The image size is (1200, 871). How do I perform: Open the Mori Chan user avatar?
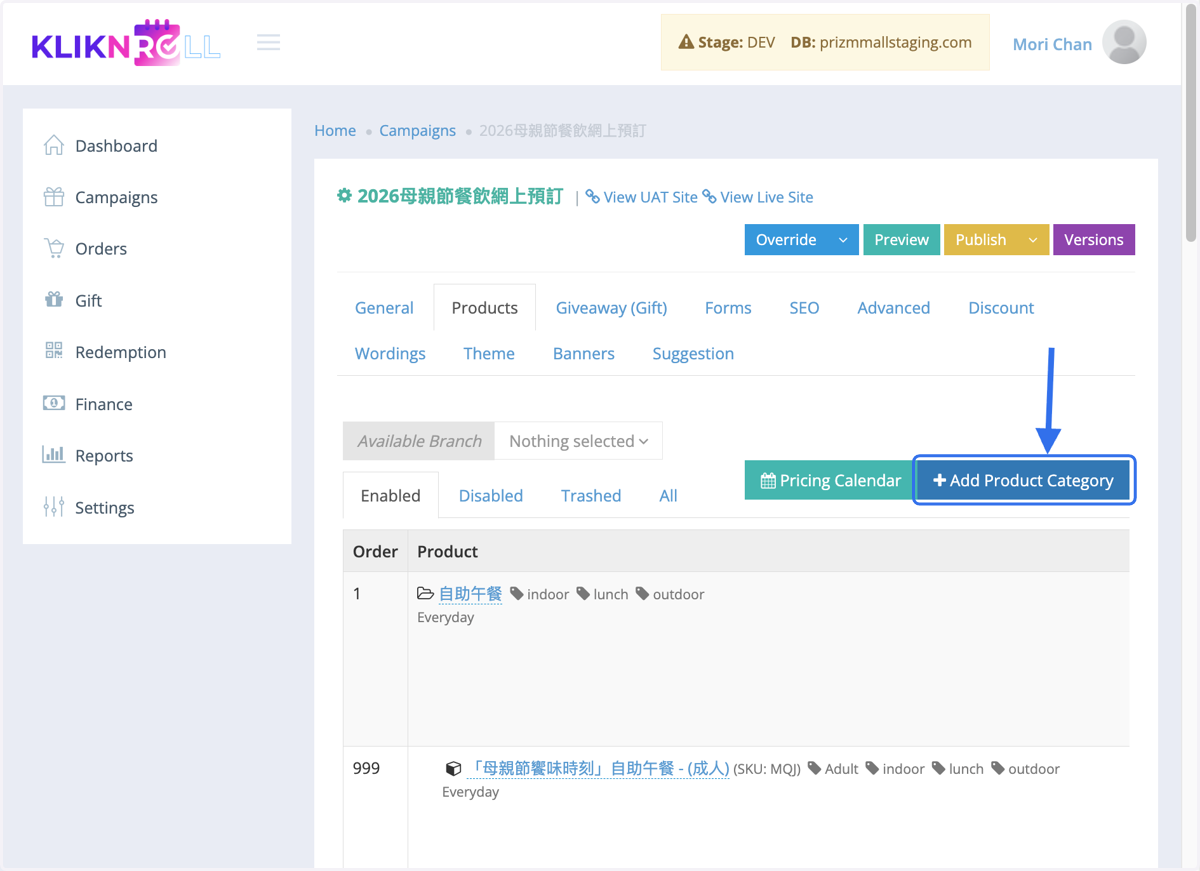[x=1124, y=43]
